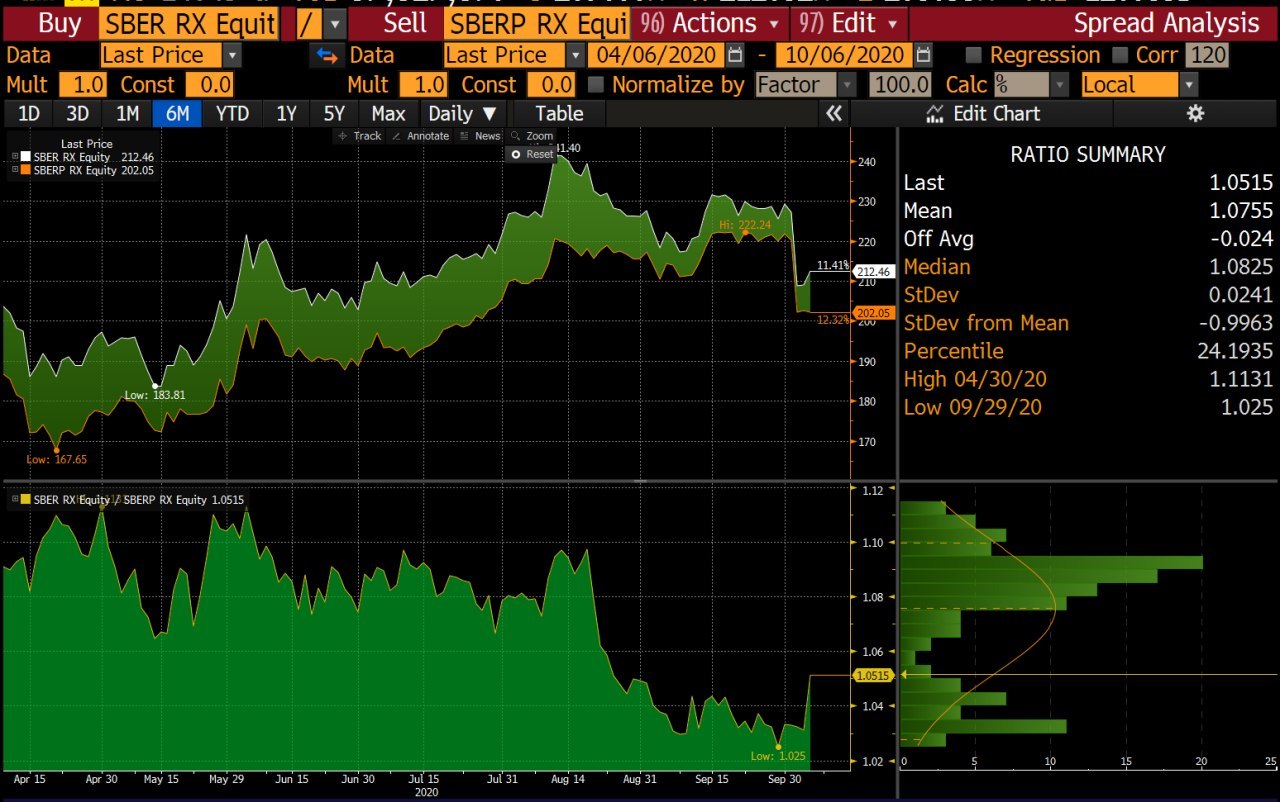
Task: Select the Annotate pencil tool
Action: (421, 136)
